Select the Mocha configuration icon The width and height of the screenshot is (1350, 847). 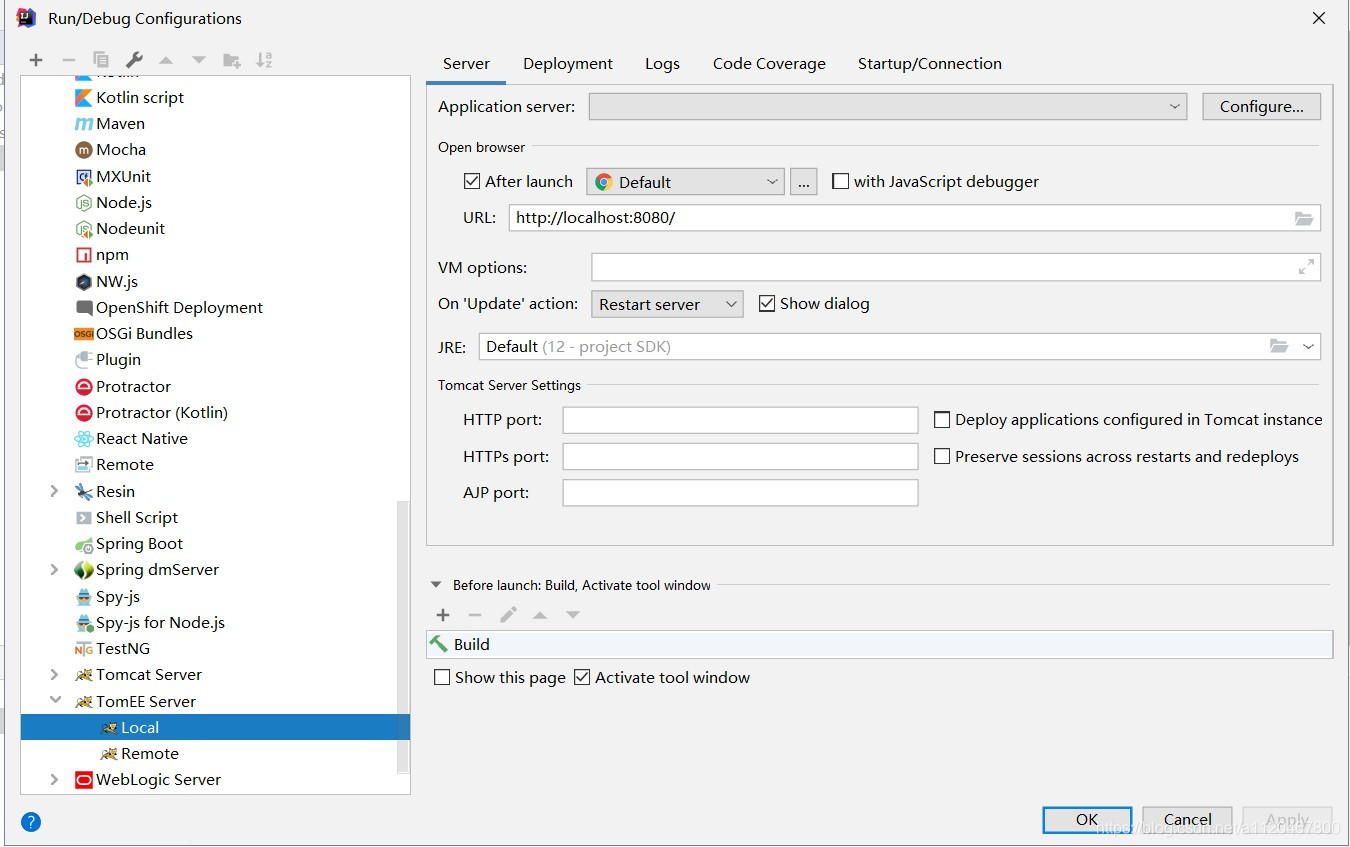coord(84,150)
